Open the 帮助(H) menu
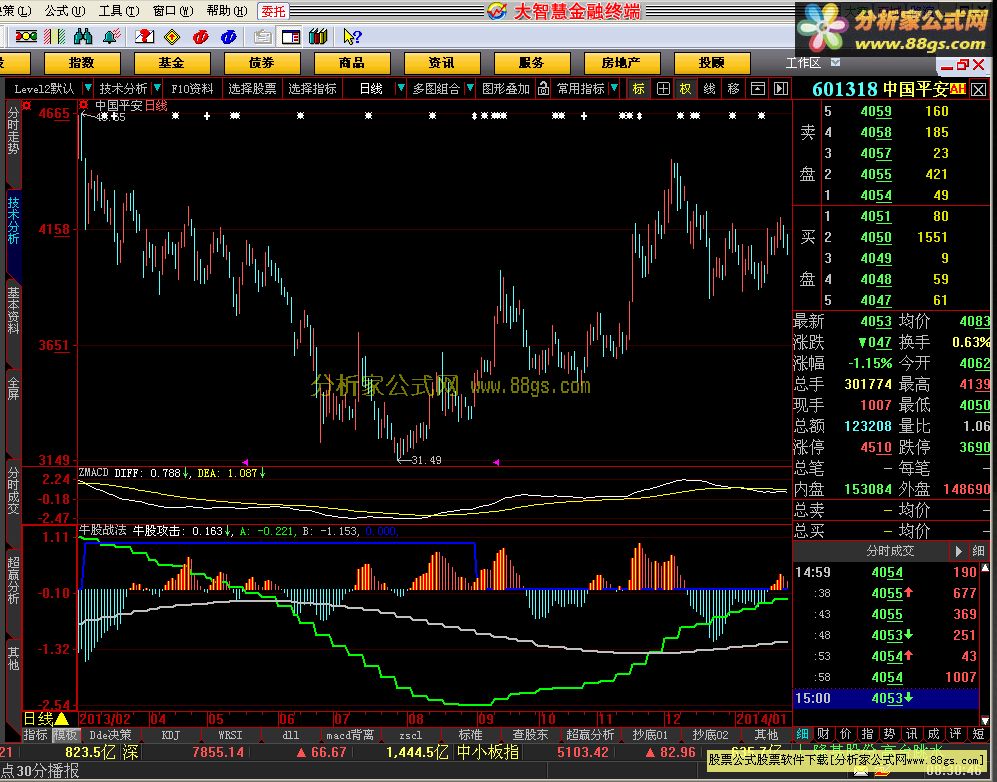This screenshot has width=997, height=782. [x=227, y=11]
